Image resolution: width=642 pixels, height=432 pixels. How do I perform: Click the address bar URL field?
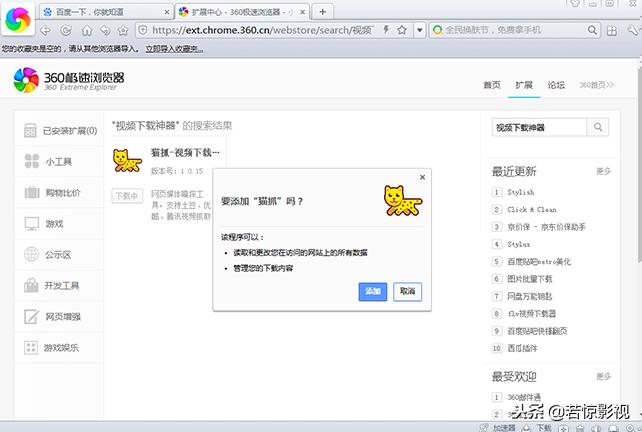pos(262,30)
